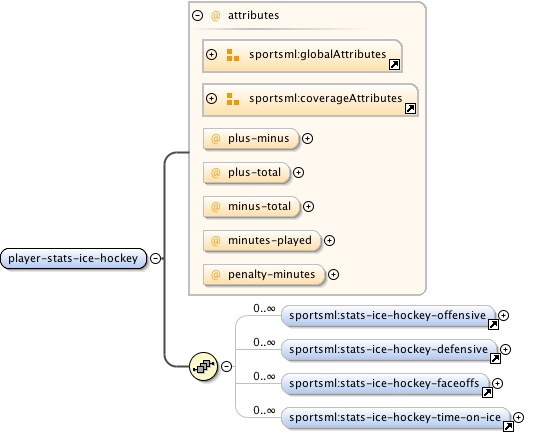Expand the stats-ice-hockey-offensive element
Screen dimensions: 542x433
(504, 315)
